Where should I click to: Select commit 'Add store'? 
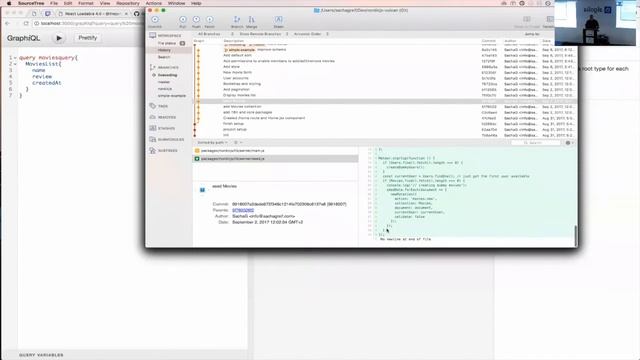[x=385, y=67]
